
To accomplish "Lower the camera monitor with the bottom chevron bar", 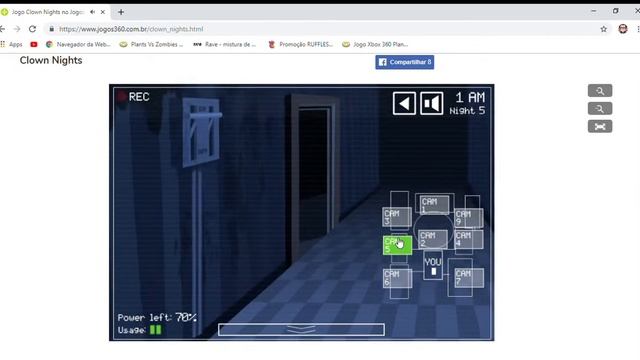I will 301,329.
